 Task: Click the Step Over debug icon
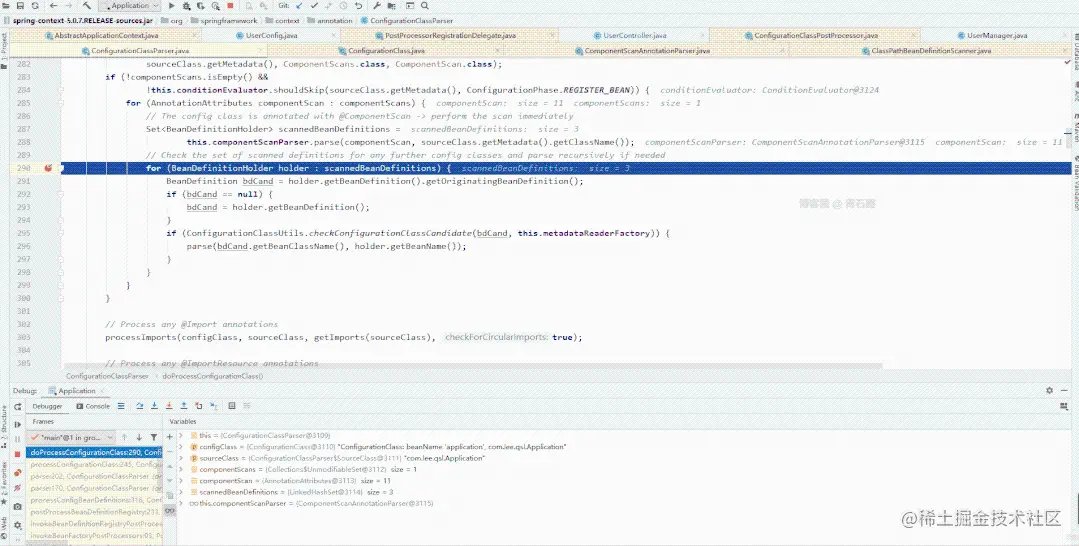tap(140, 406)
